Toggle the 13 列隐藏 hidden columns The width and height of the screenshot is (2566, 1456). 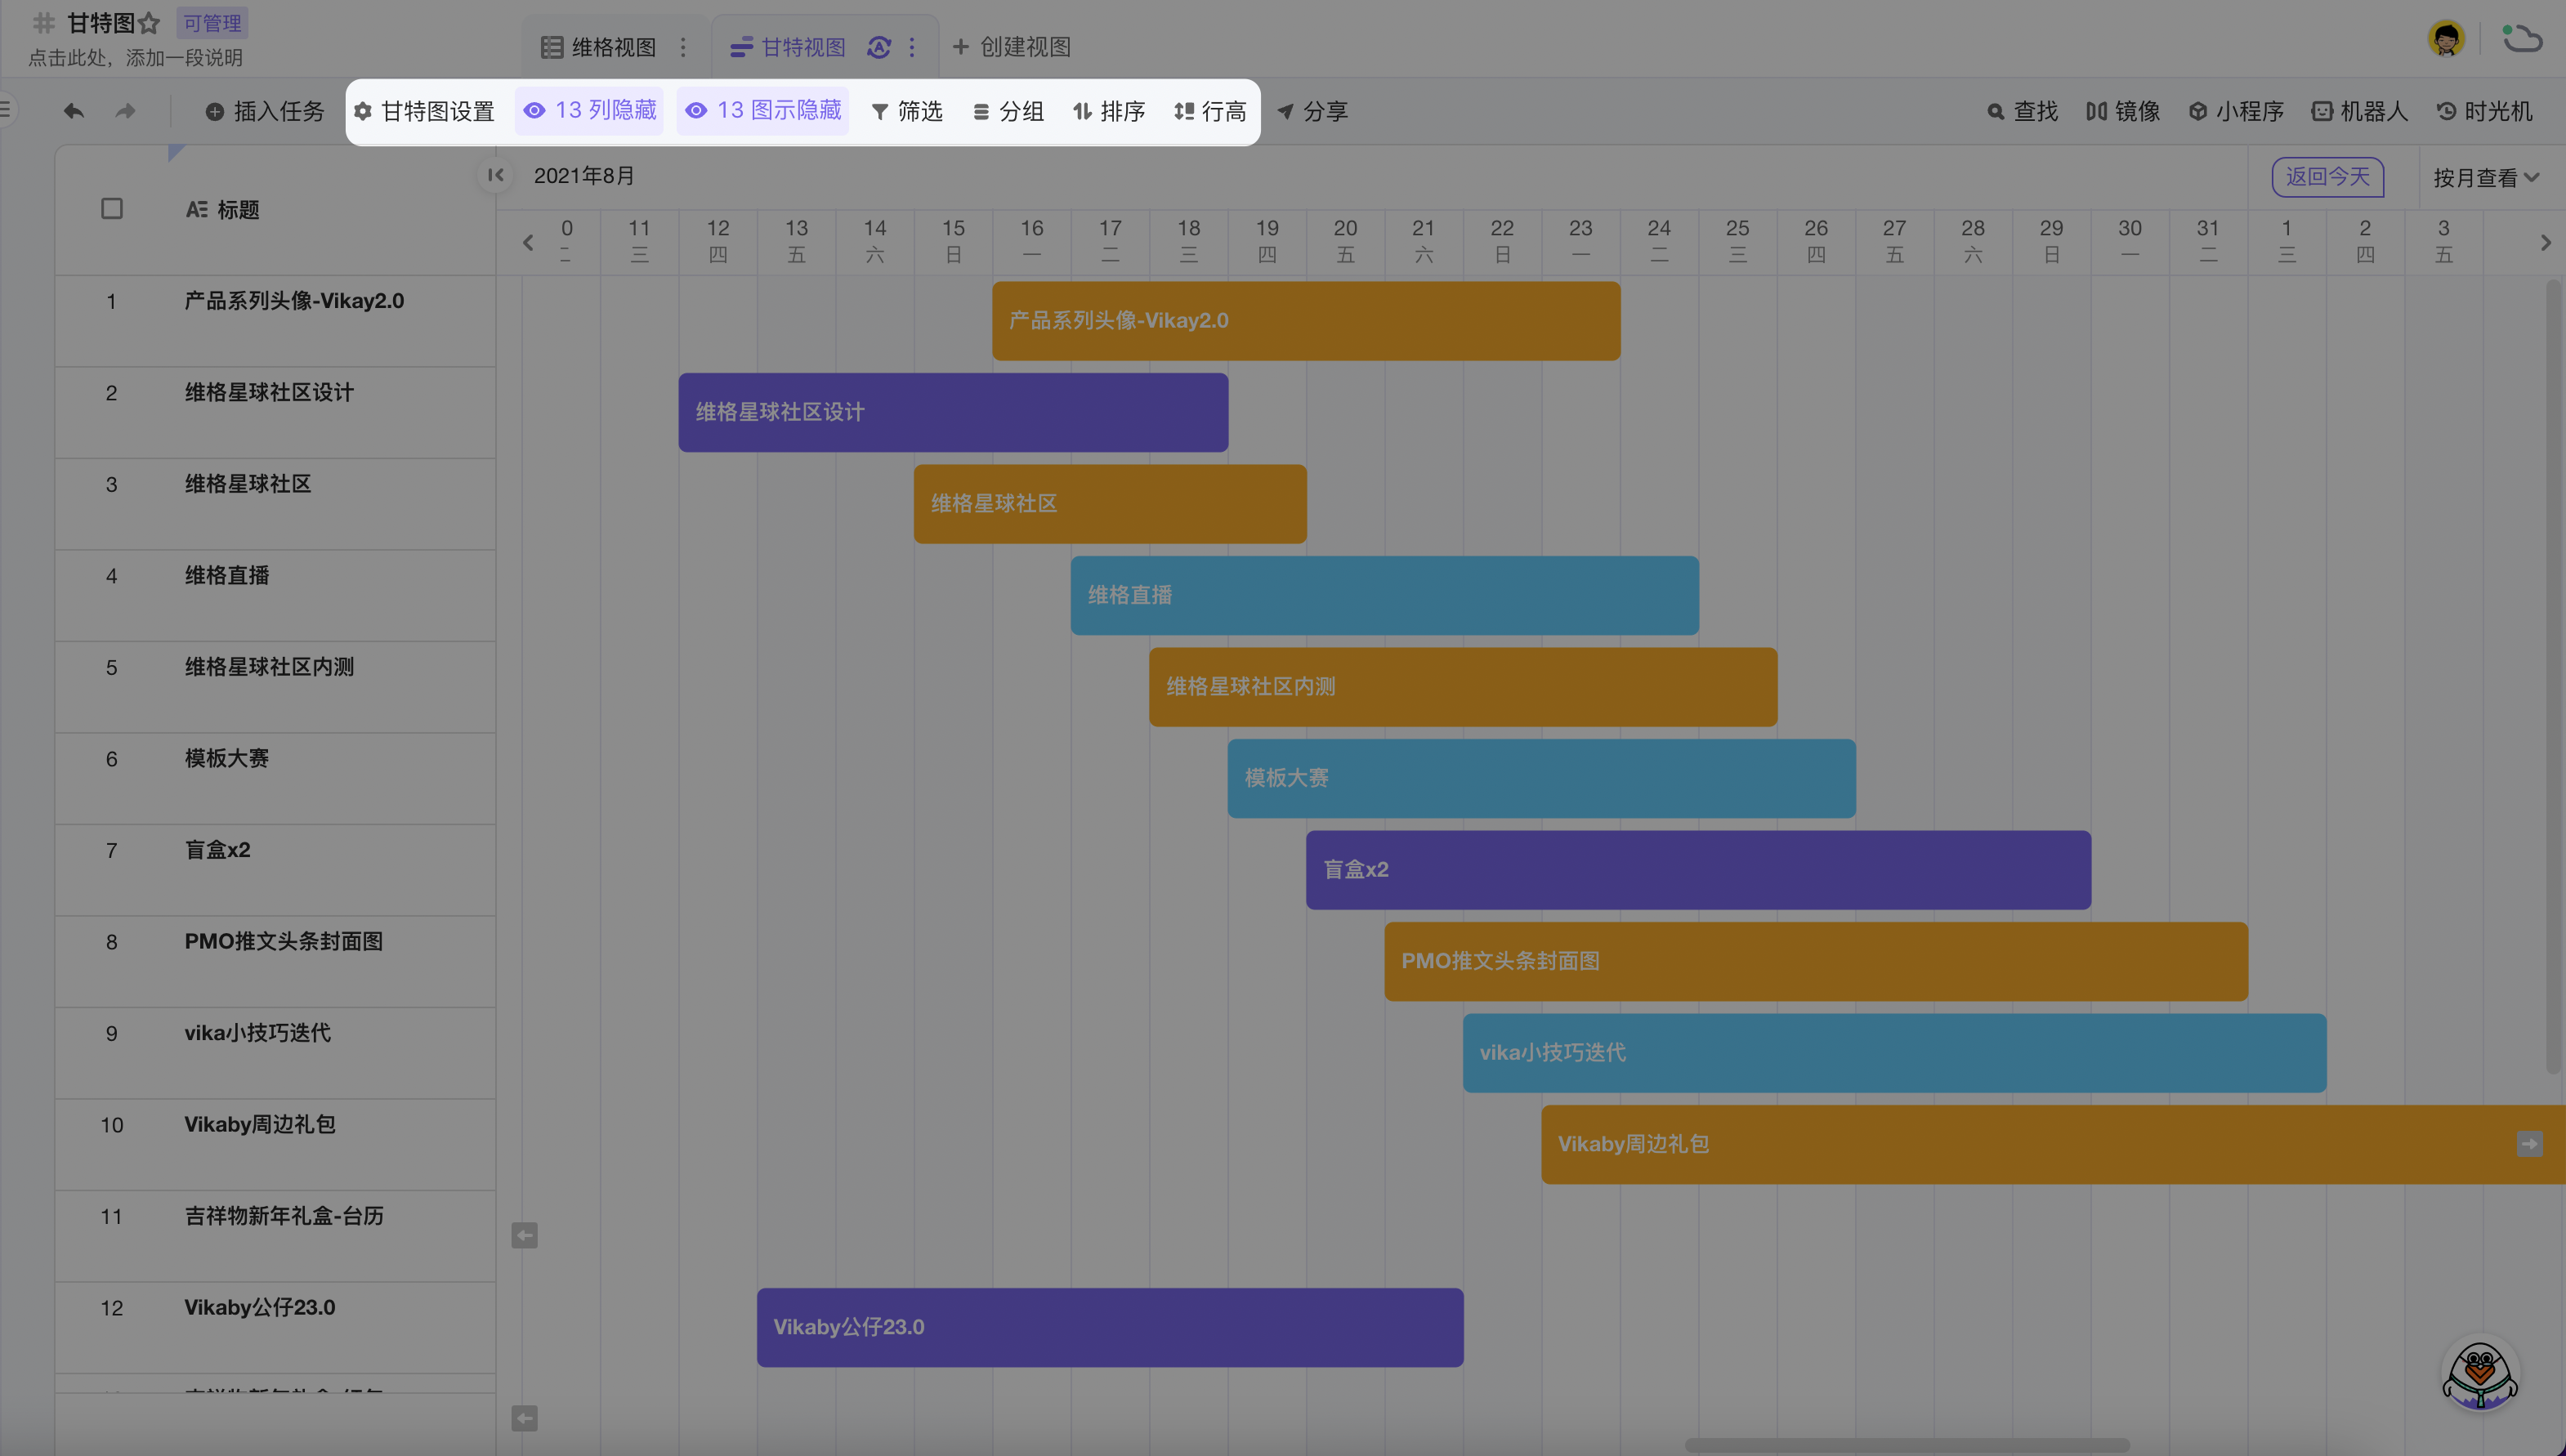pyautogui.click(x=590, y=110)
